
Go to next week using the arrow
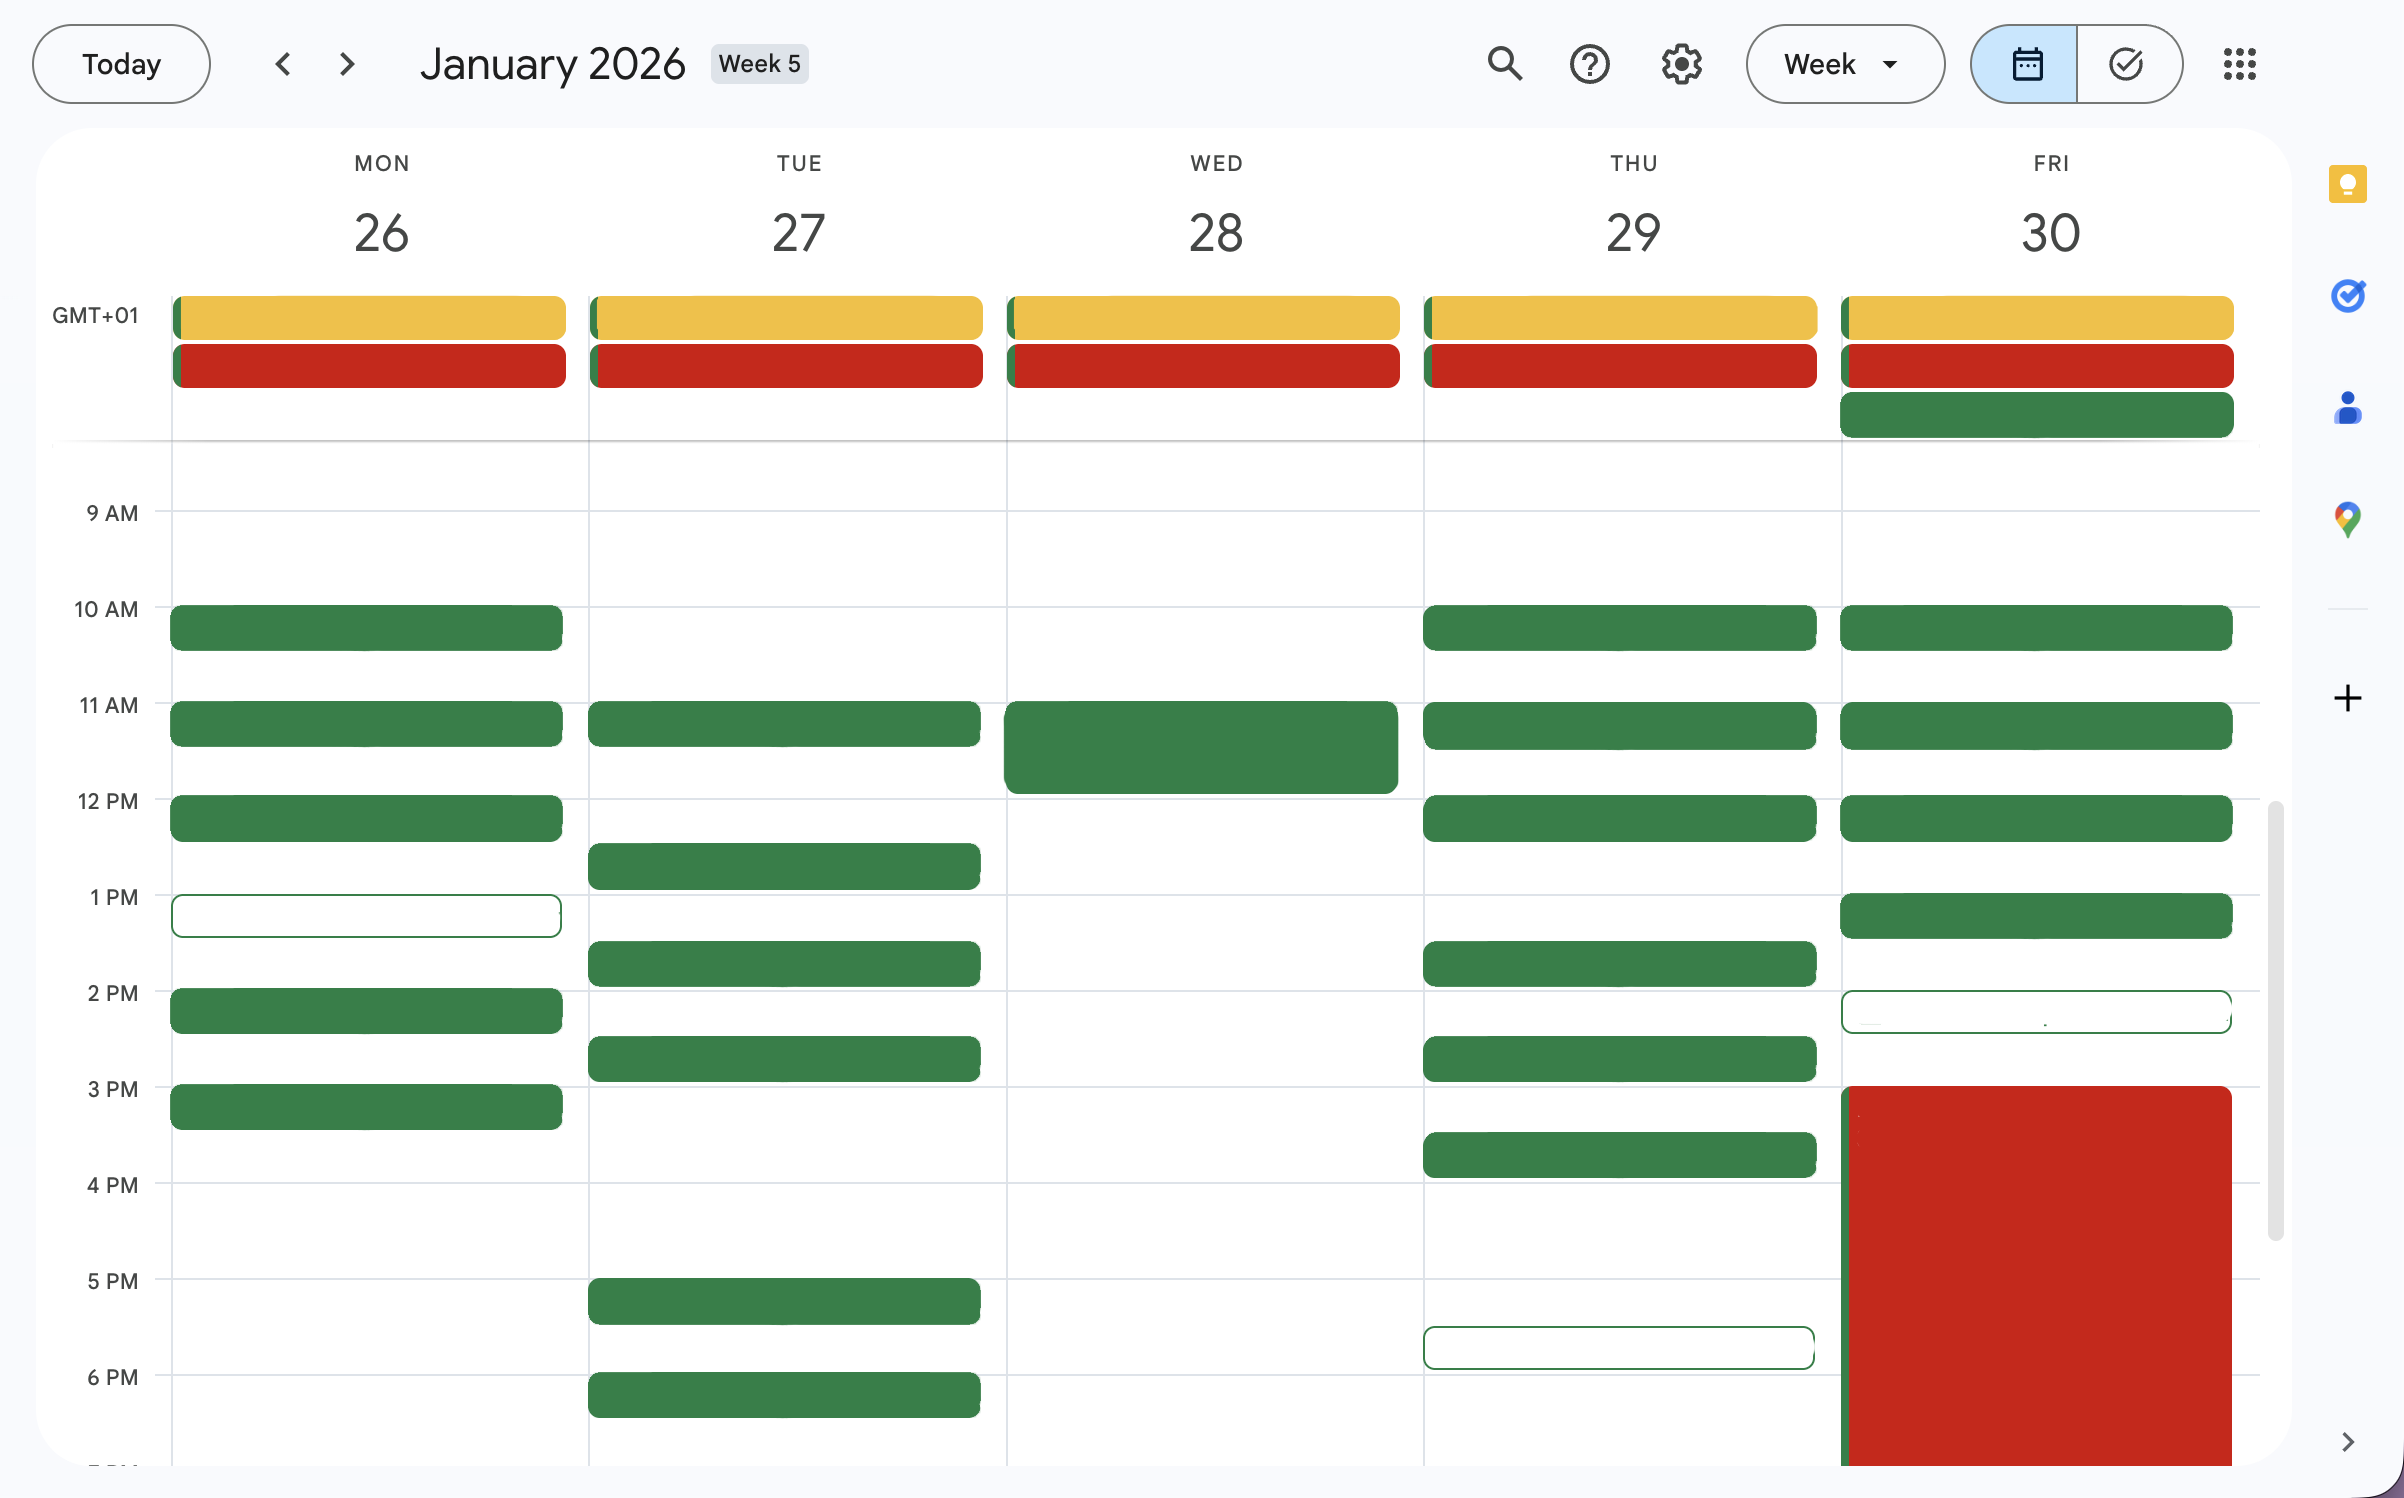[346, 64]
